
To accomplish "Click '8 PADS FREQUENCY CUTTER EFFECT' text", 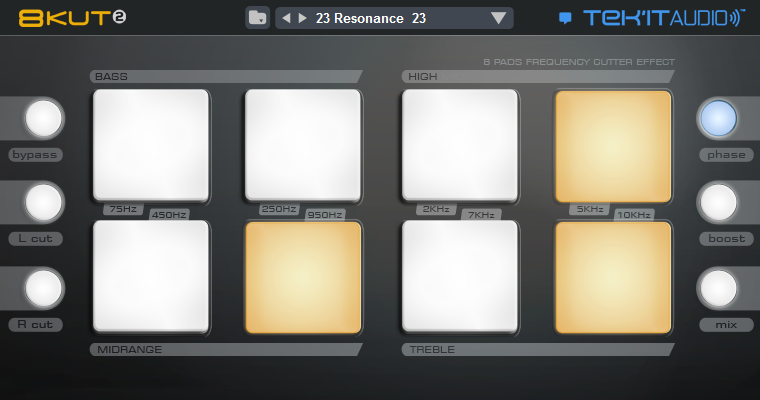I will pos(579,62).
